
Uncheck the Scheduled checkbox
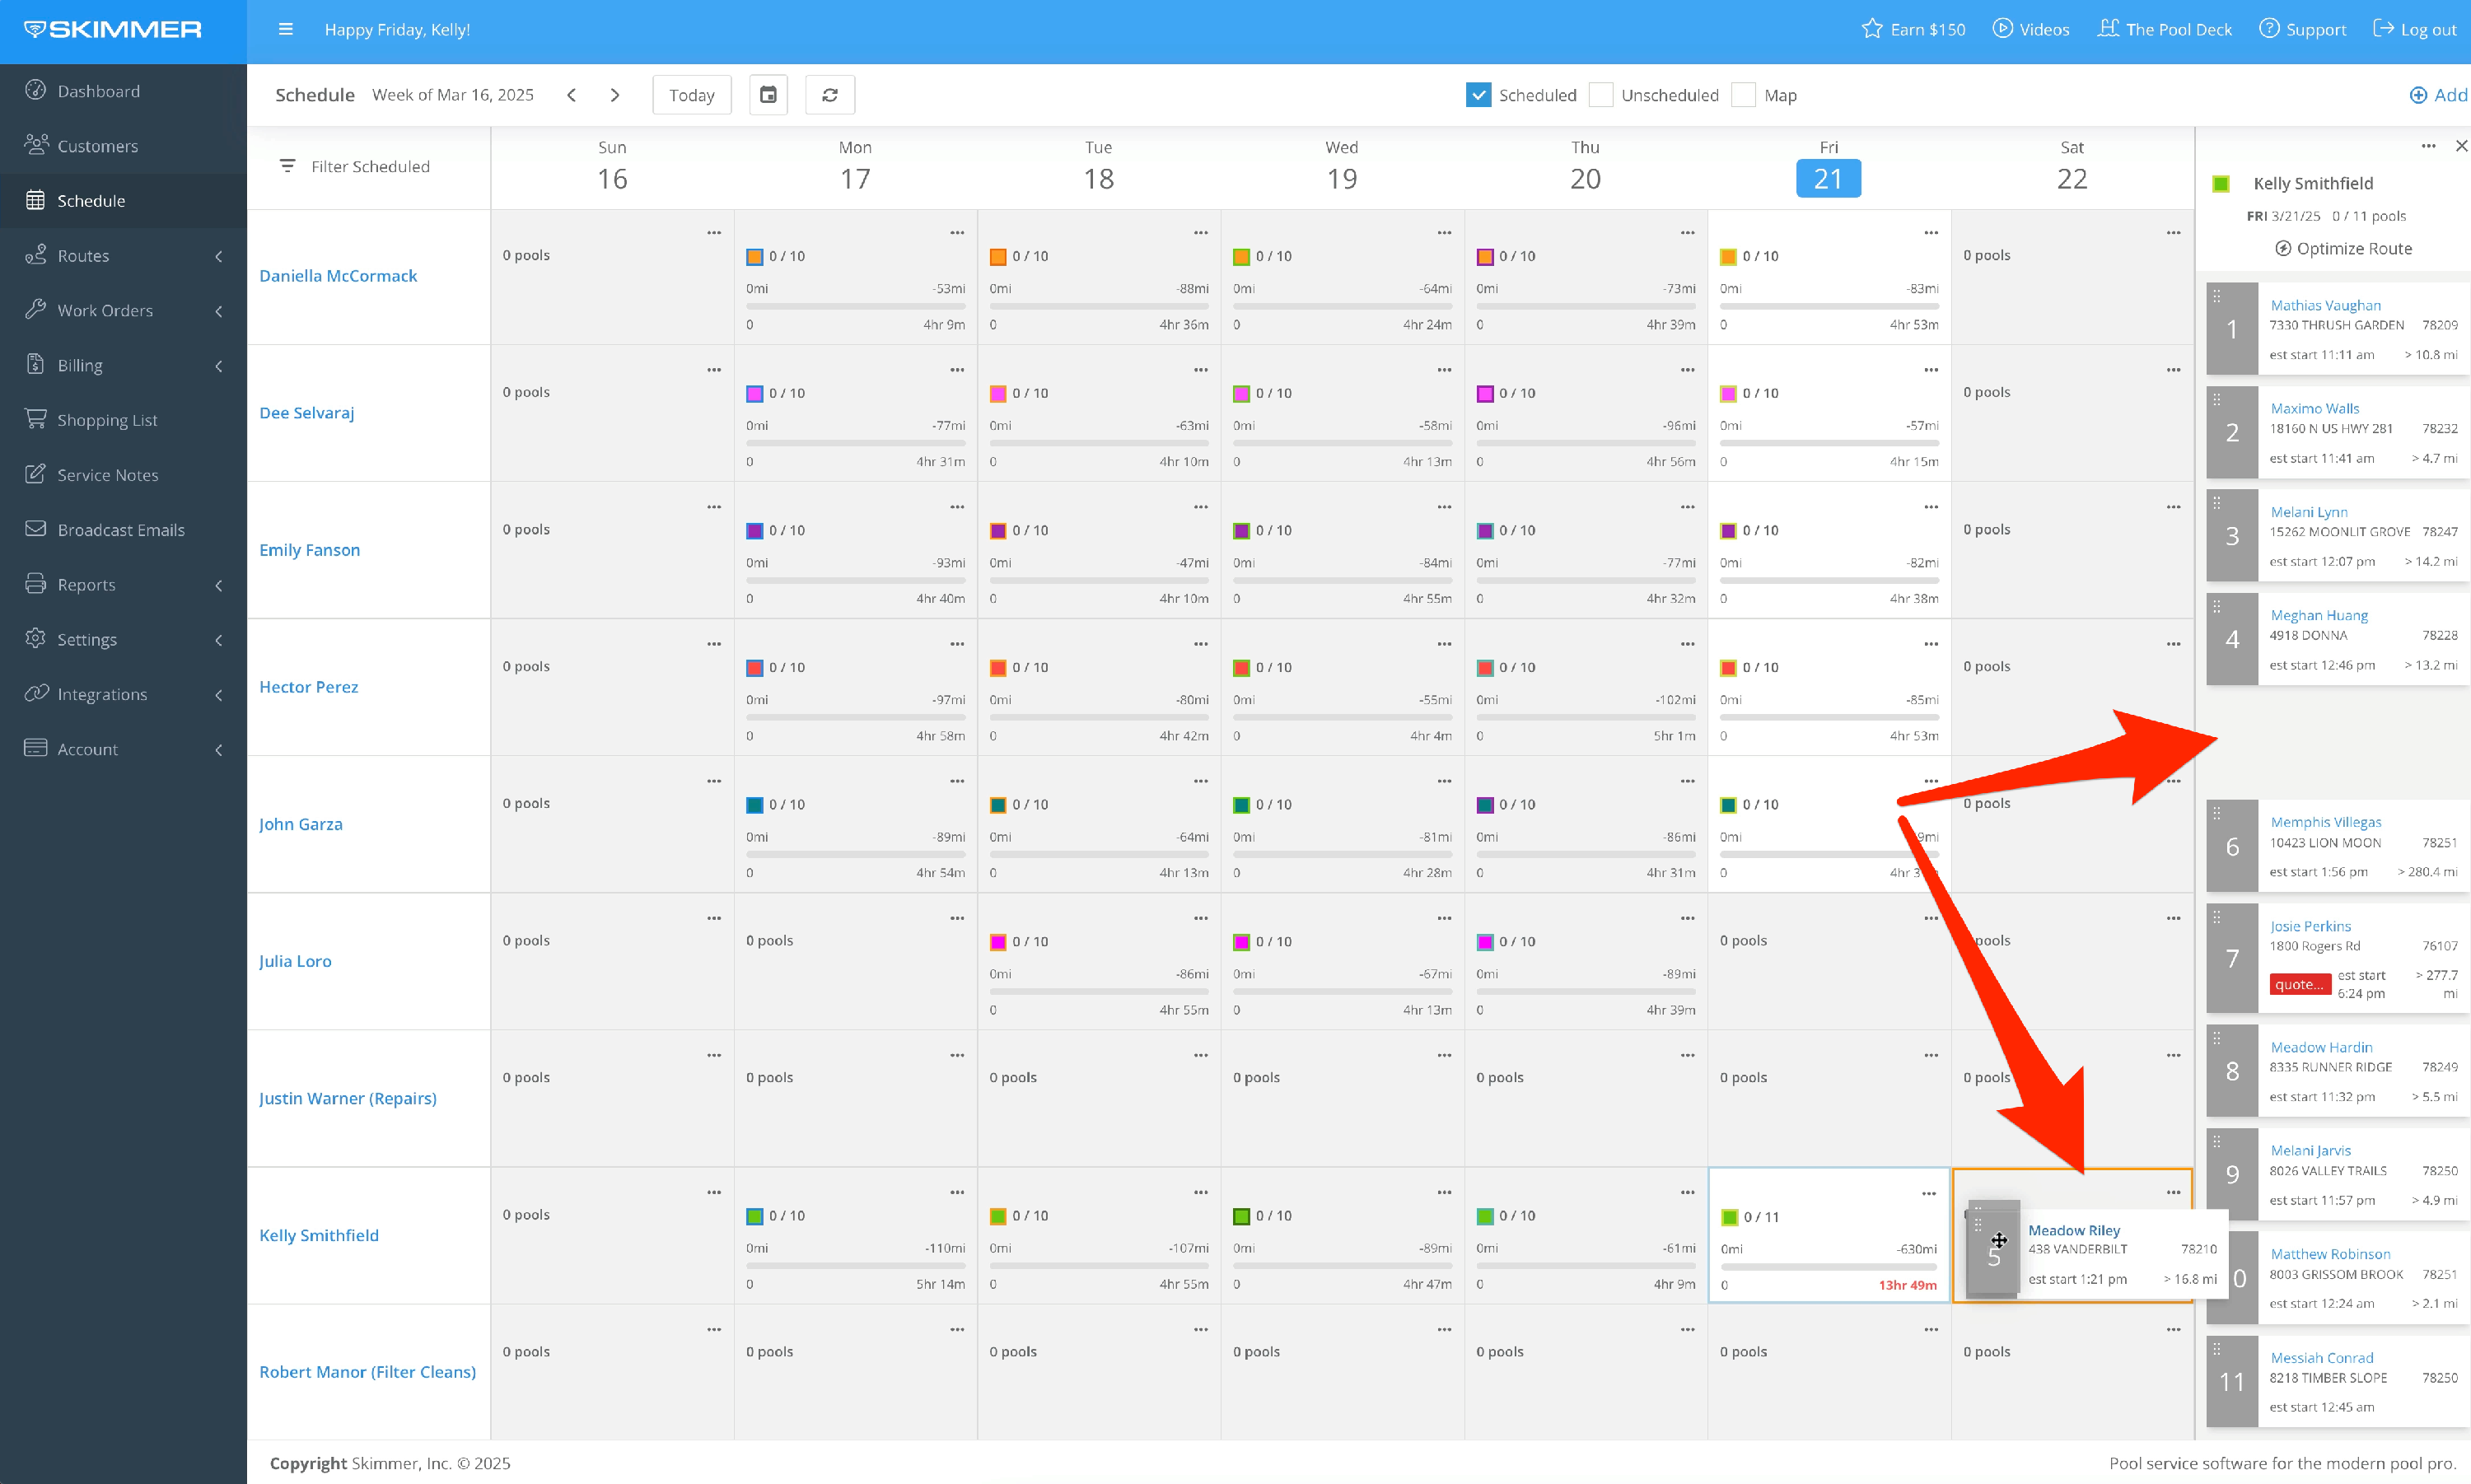pyautogui.click(x=1478, y=95)
